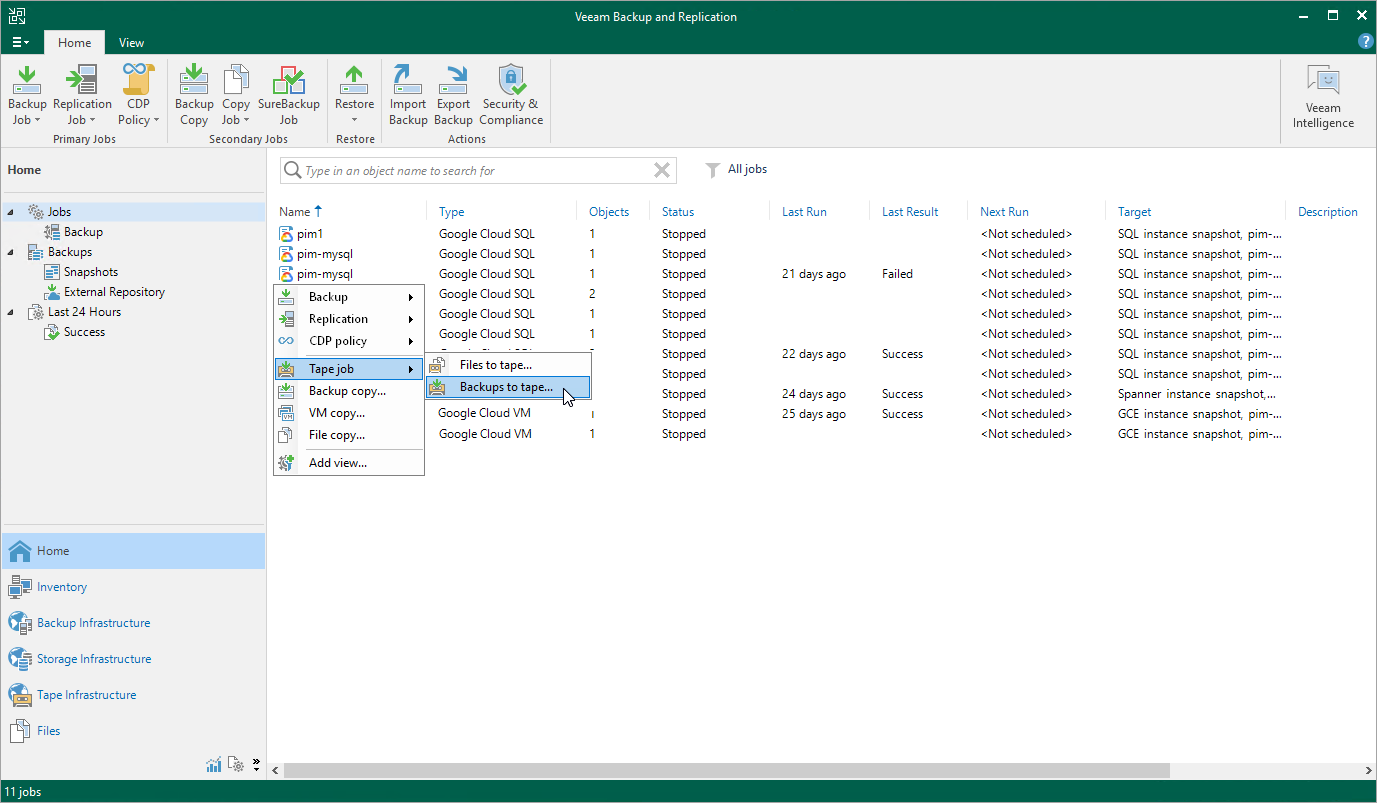1377x803 pixels.
Task: Open the main hamburger menu dropdown
Action: click(20, 43)
